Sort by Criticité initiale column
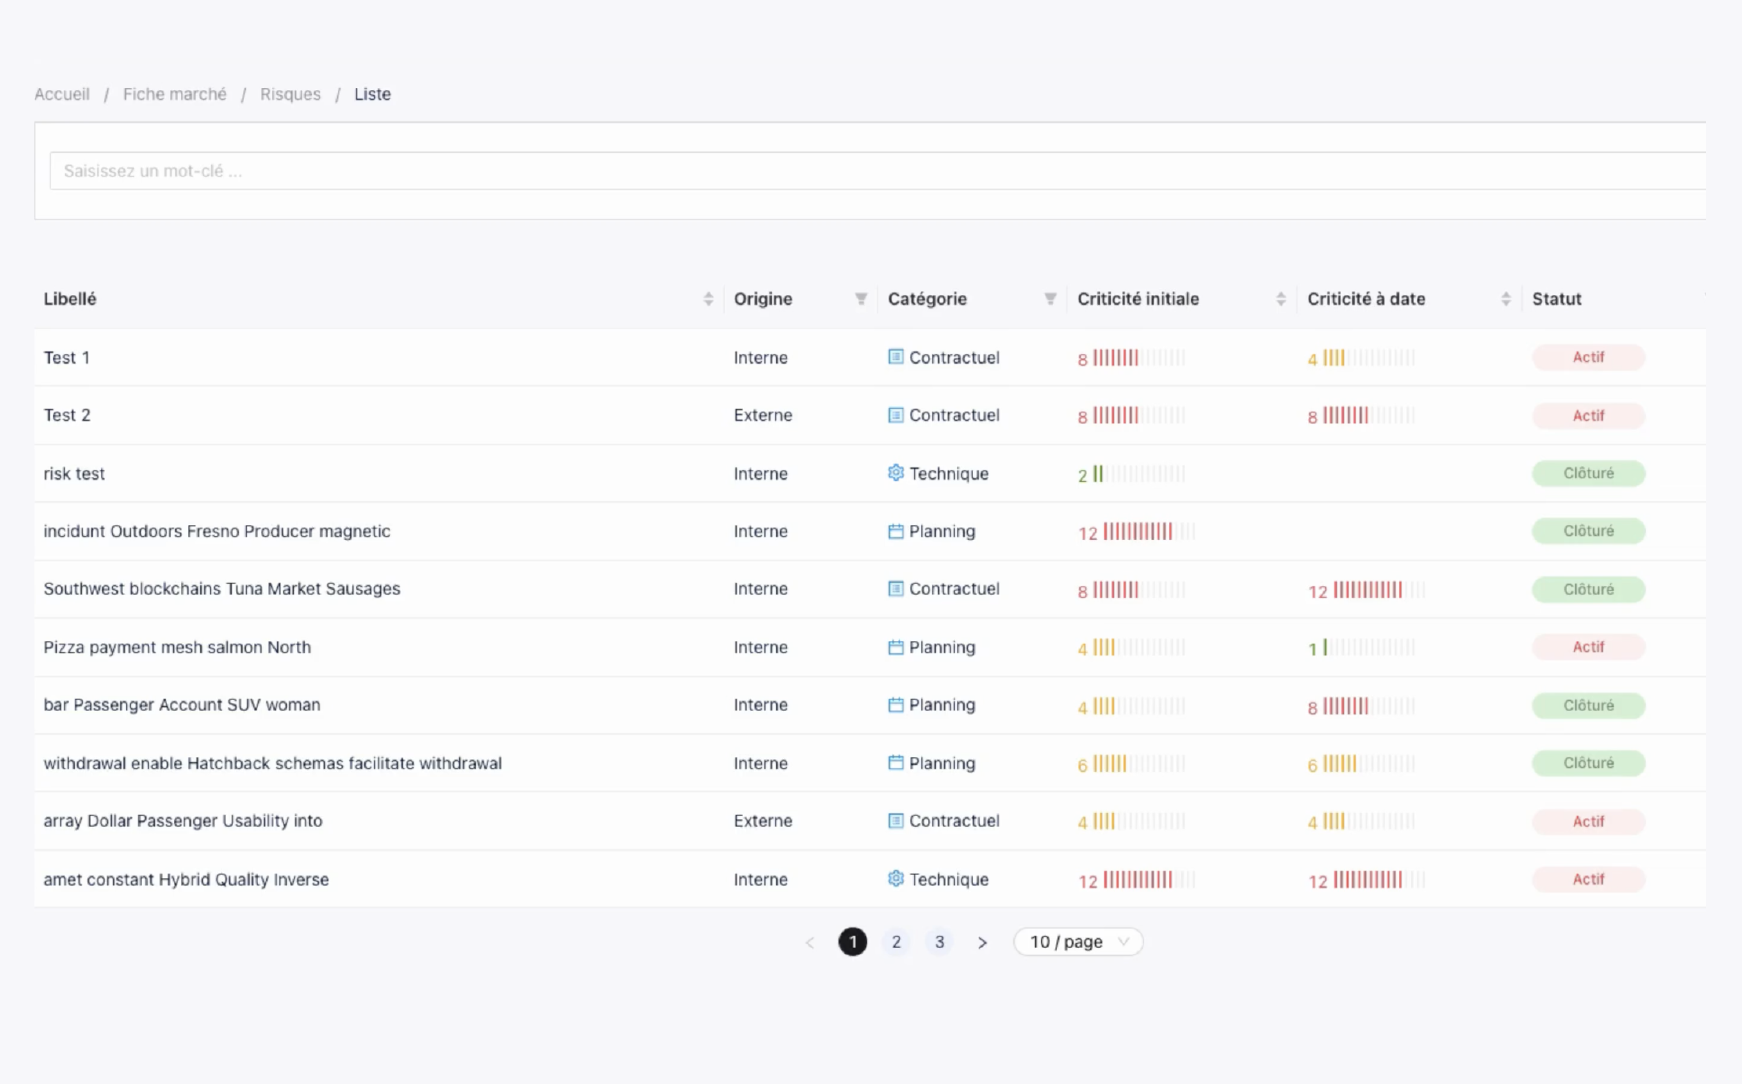Viewport: 1742px width, 1084px height. pos(1280,299)
